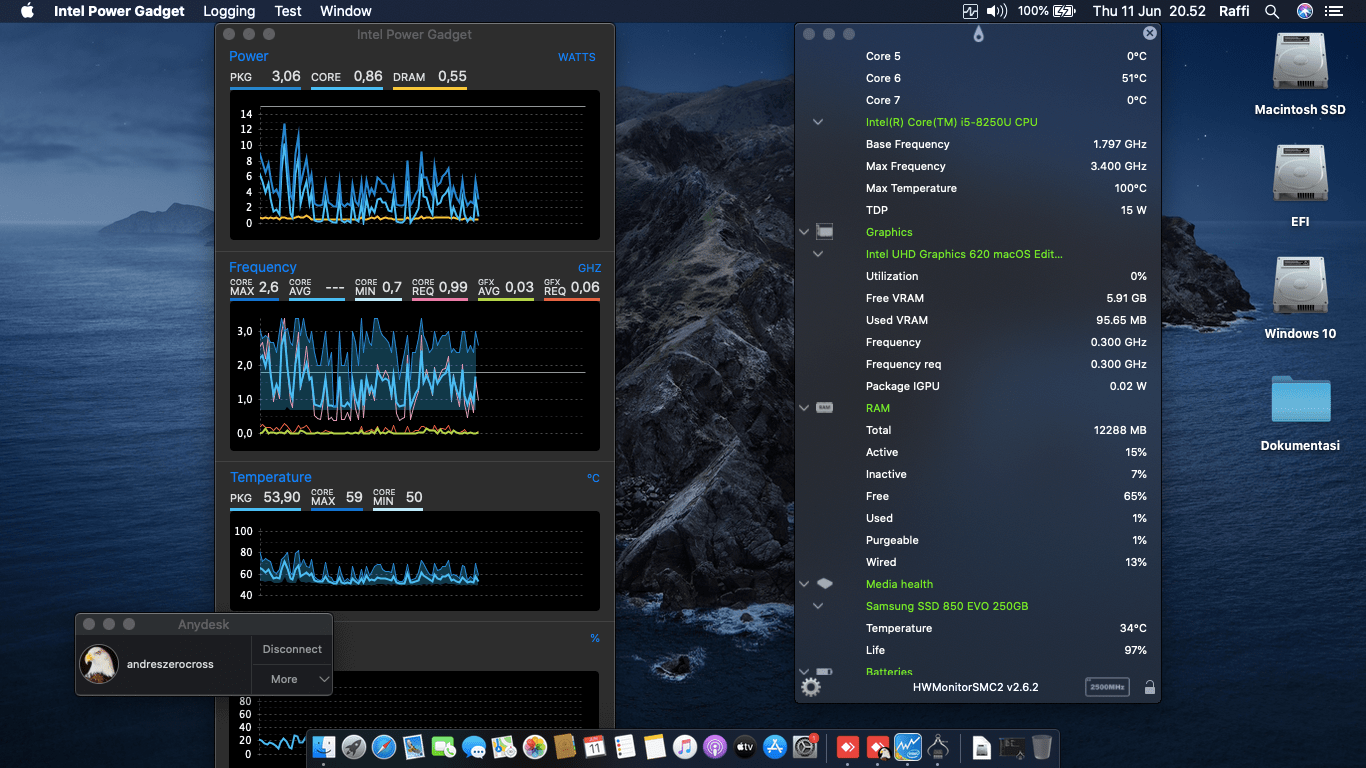This screenshot has height=768, width=1366.
Task: Open Spotlight search in menu bar
Action: [1272, 11]
